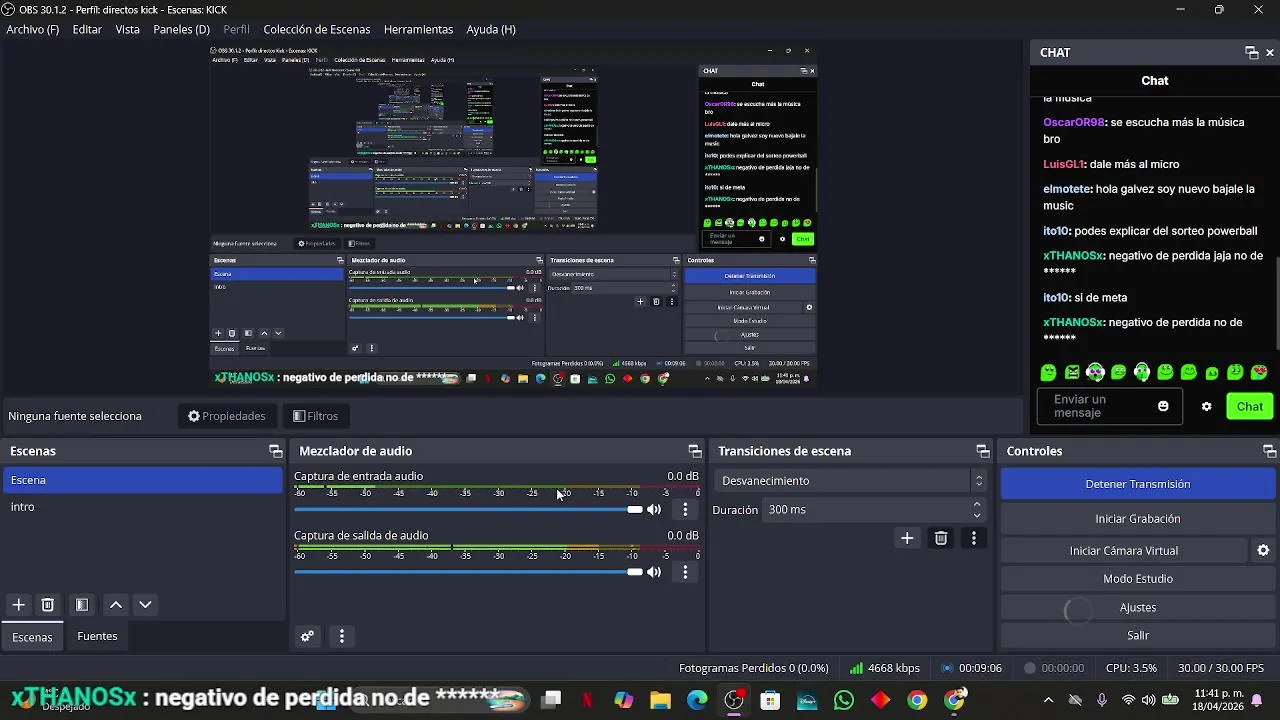Float the Transiciones de escena panel
The width and height of the screenshot is (1280, 720).
click(983, 451)
